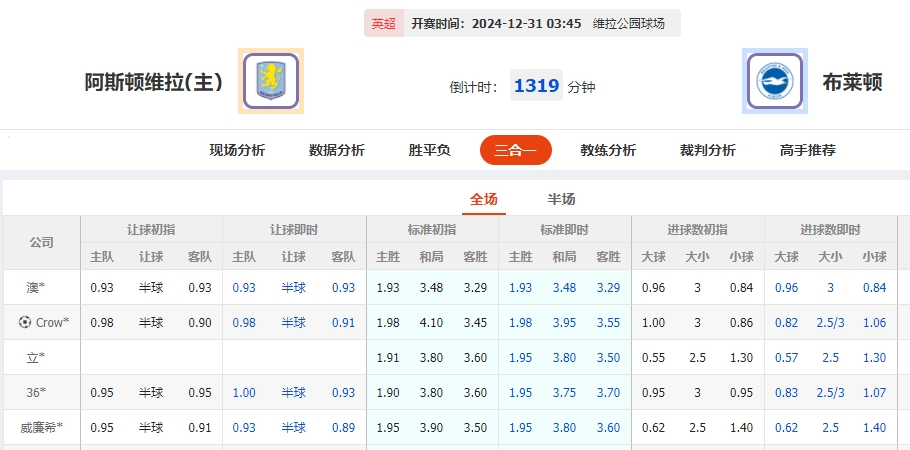Image resolution: width=910 pixels, height=450 pixels.
Task: Select the 全场 odds view
Action: [x=484, y=199]
